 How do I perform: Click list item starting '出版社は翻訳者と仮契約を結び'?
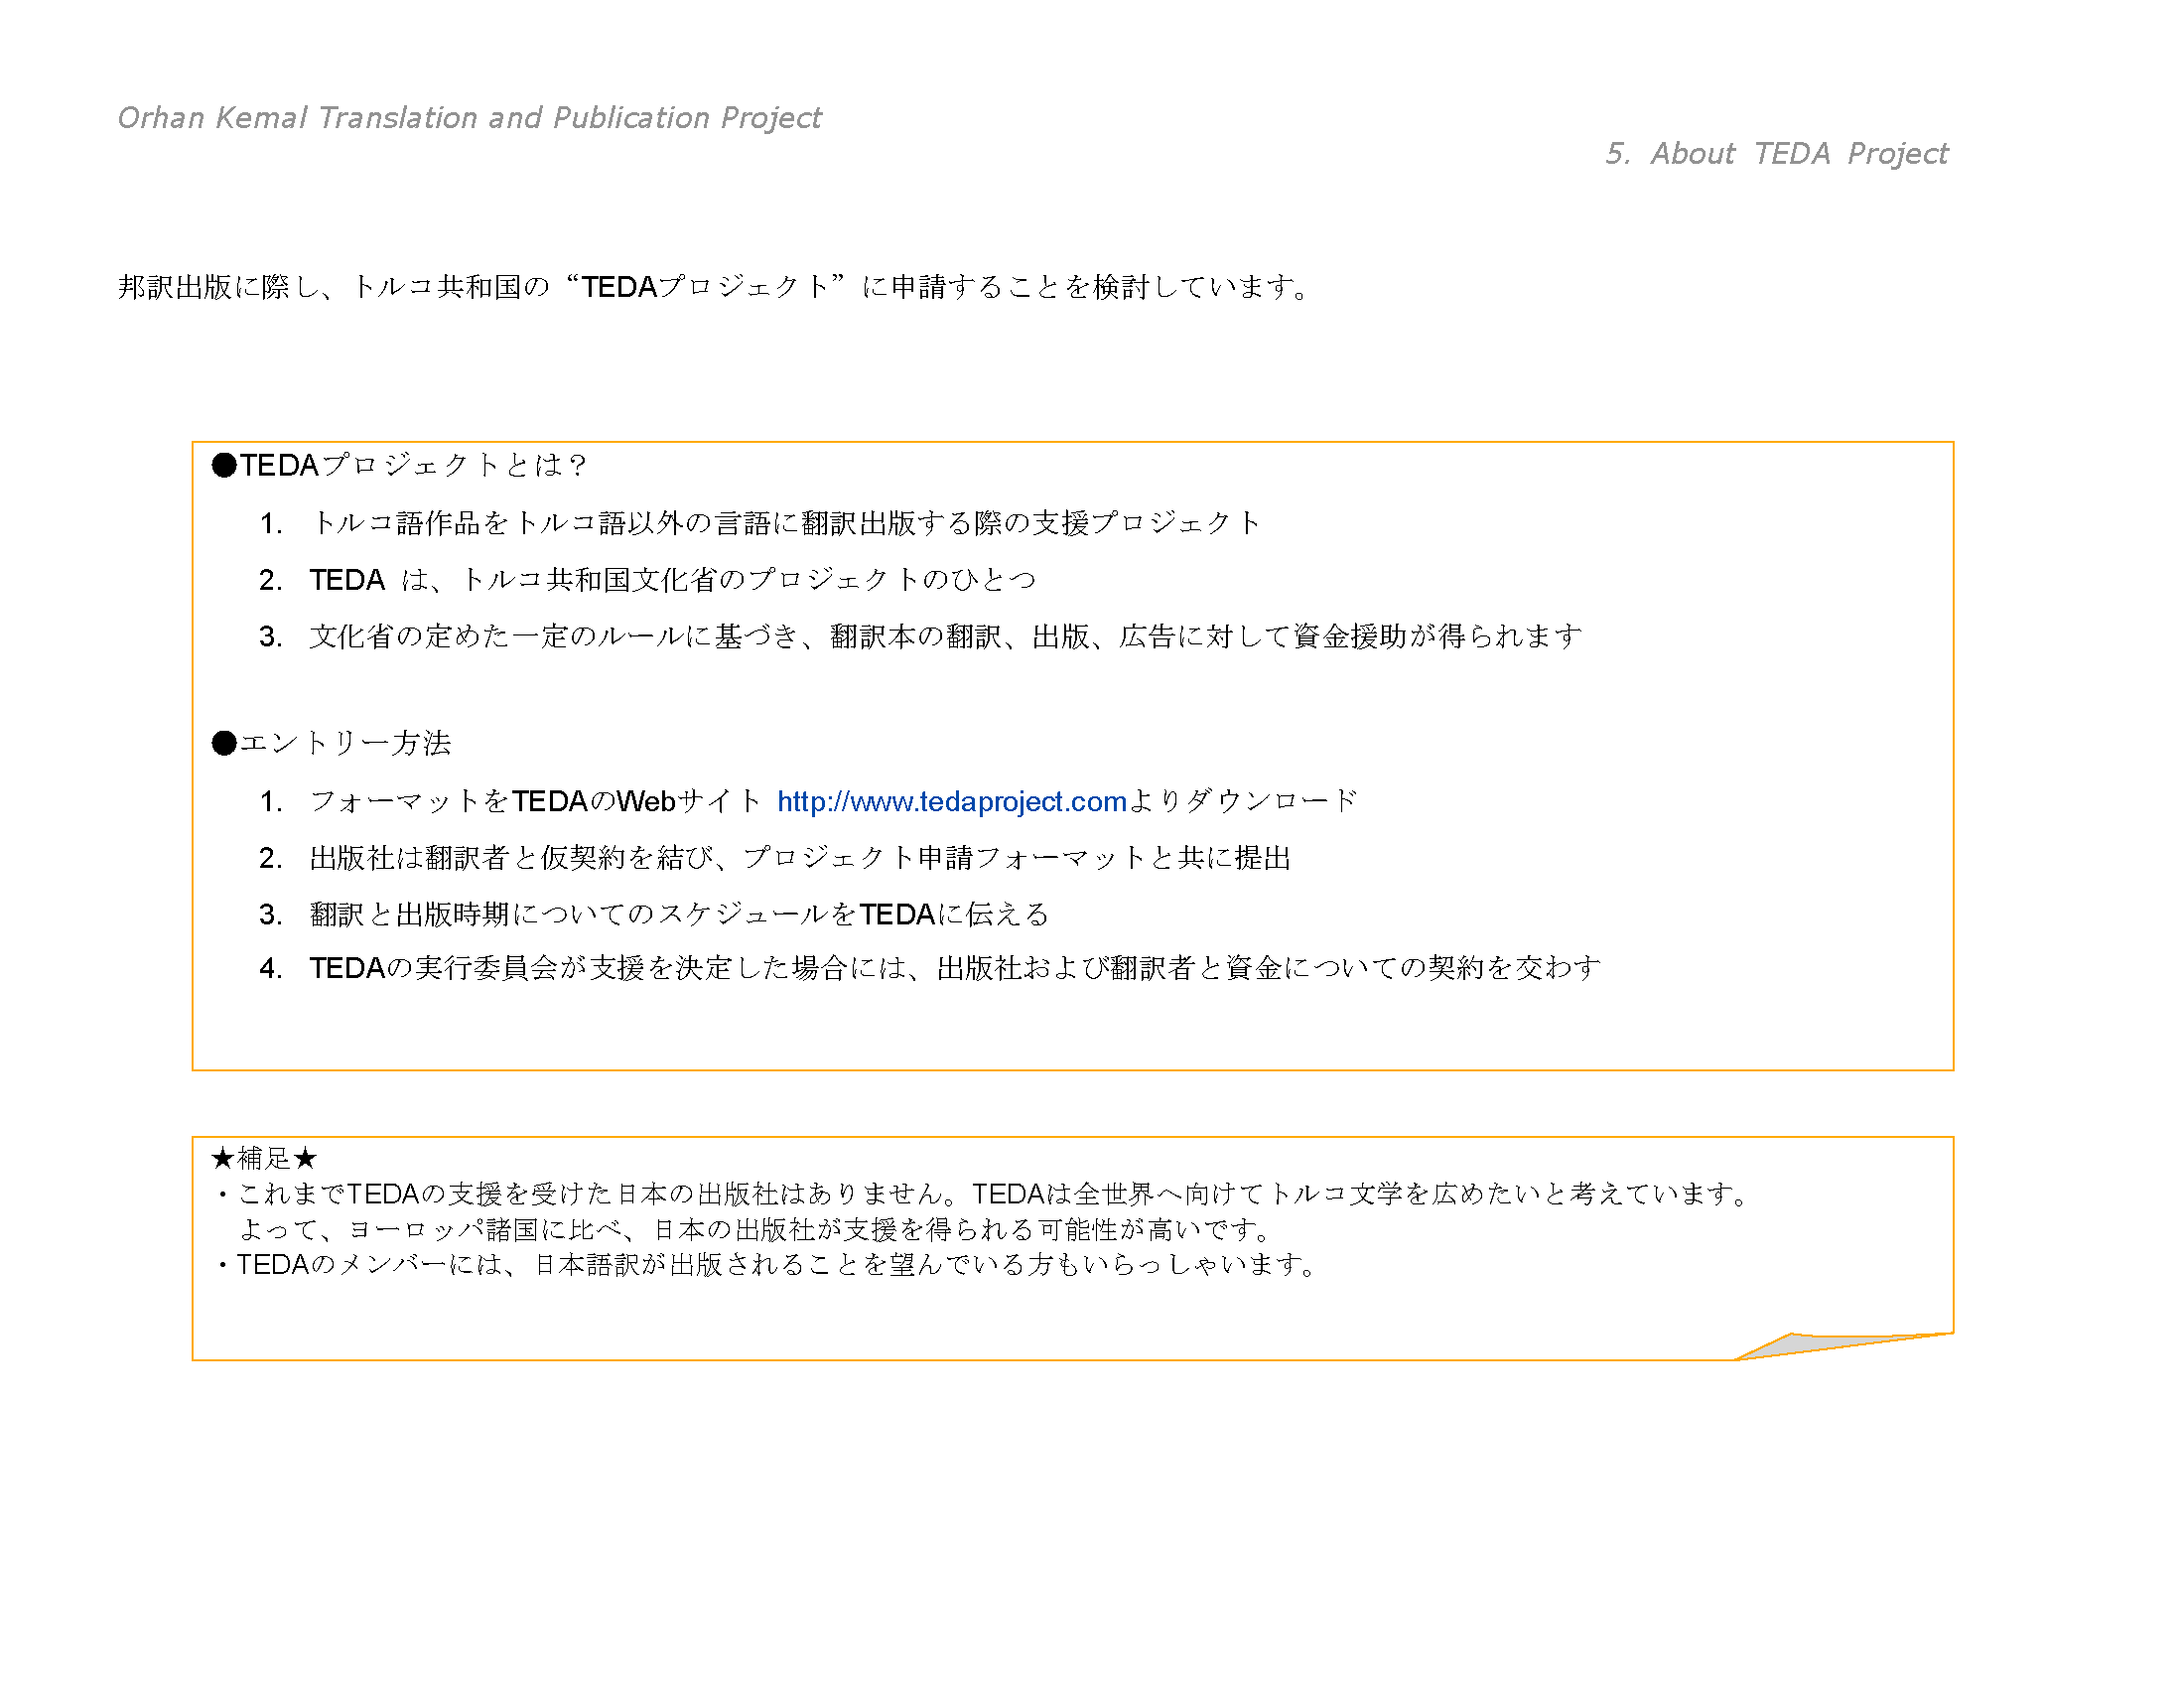point(800,858)
